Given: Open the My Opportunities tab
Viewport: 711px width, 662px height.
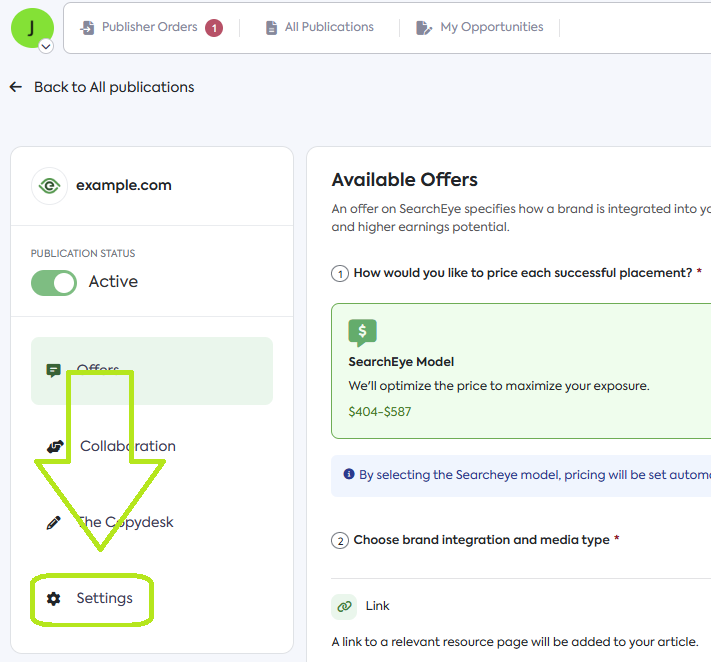Looking at the screenshot, I should point(491,27).
